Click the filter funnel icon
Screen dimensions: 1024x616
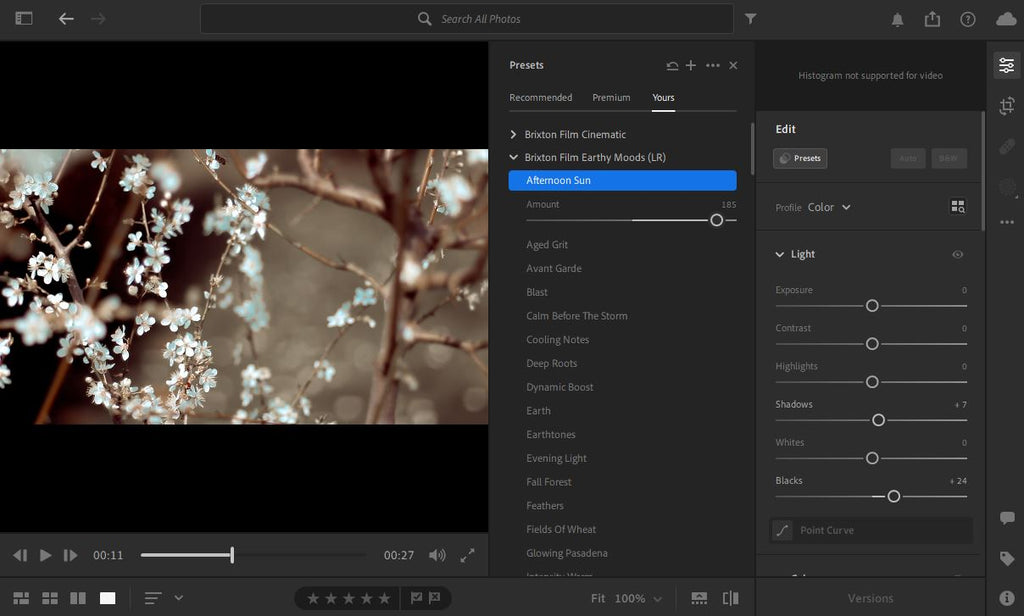(x=751, y=19)
